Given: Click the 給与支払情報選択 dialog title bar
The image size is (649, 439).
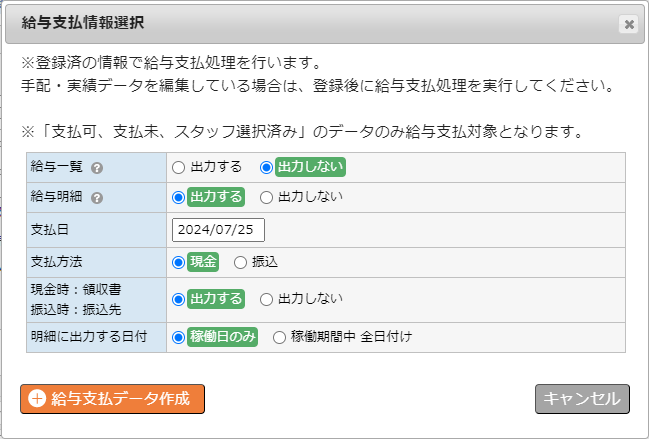Looking at the screenshot, I should click(324, 24).
